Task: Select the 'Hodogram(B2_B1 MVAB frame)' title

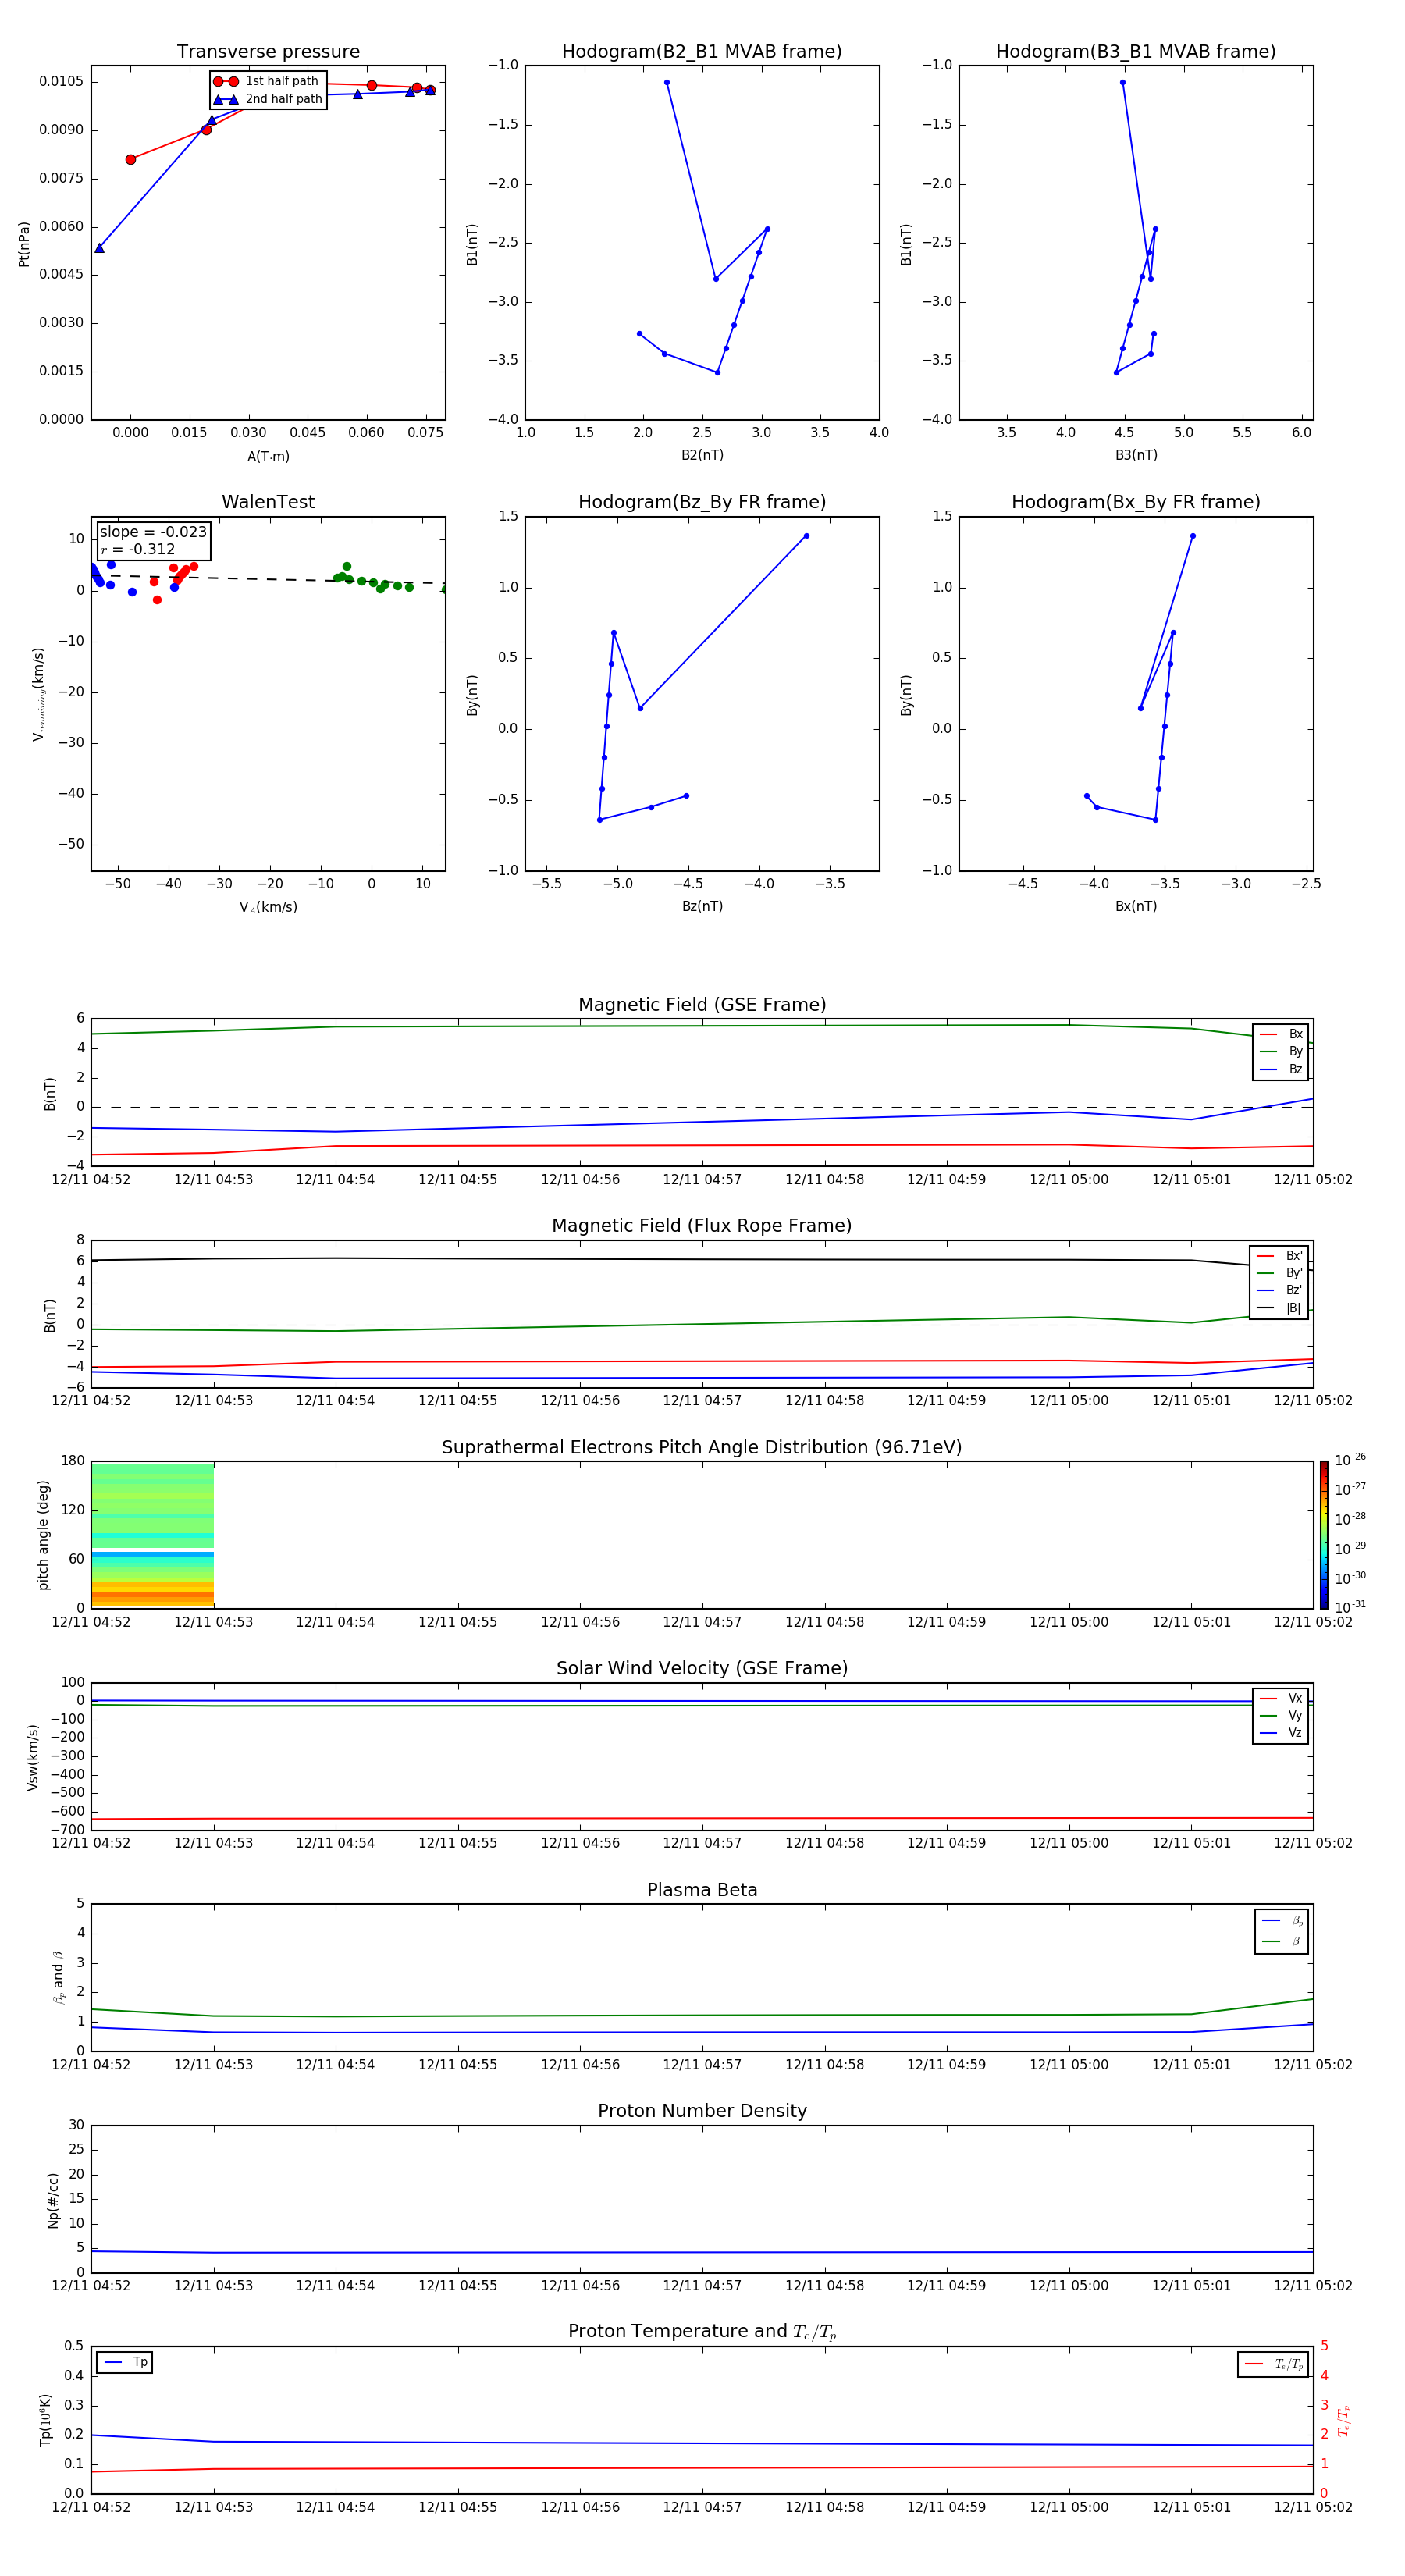Action: pyautogui.click(x=702, y=52)
